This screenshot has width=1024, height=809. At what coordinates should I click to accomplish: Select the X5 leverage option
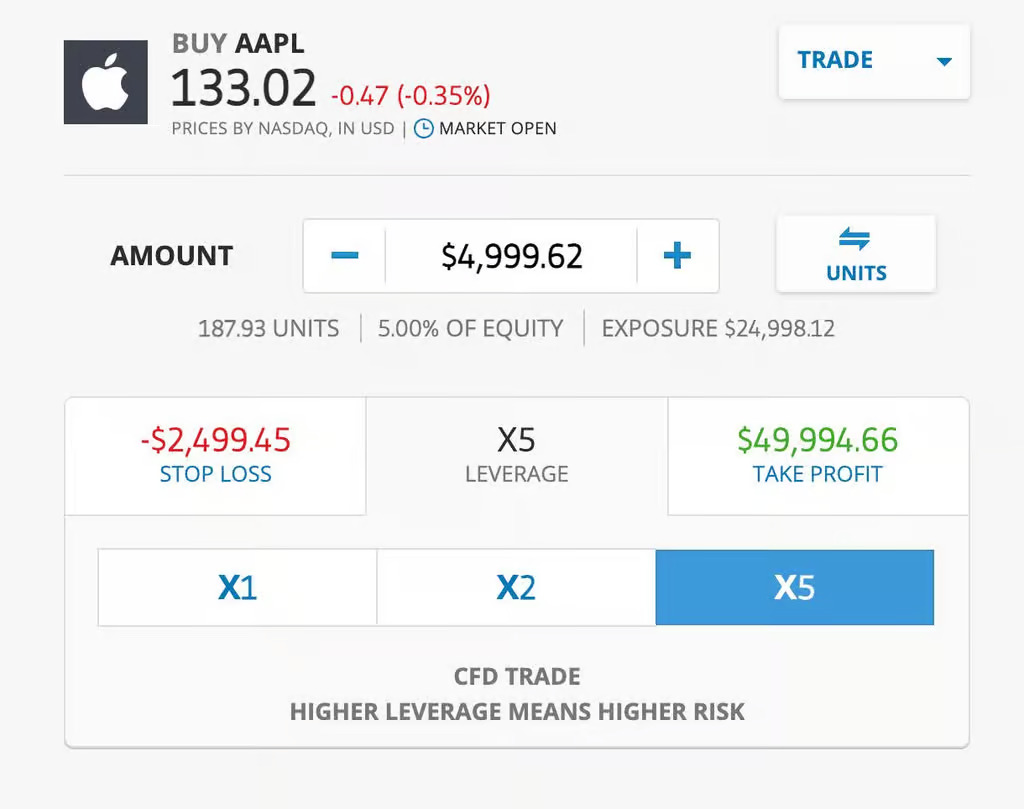(x=794, y=587)
